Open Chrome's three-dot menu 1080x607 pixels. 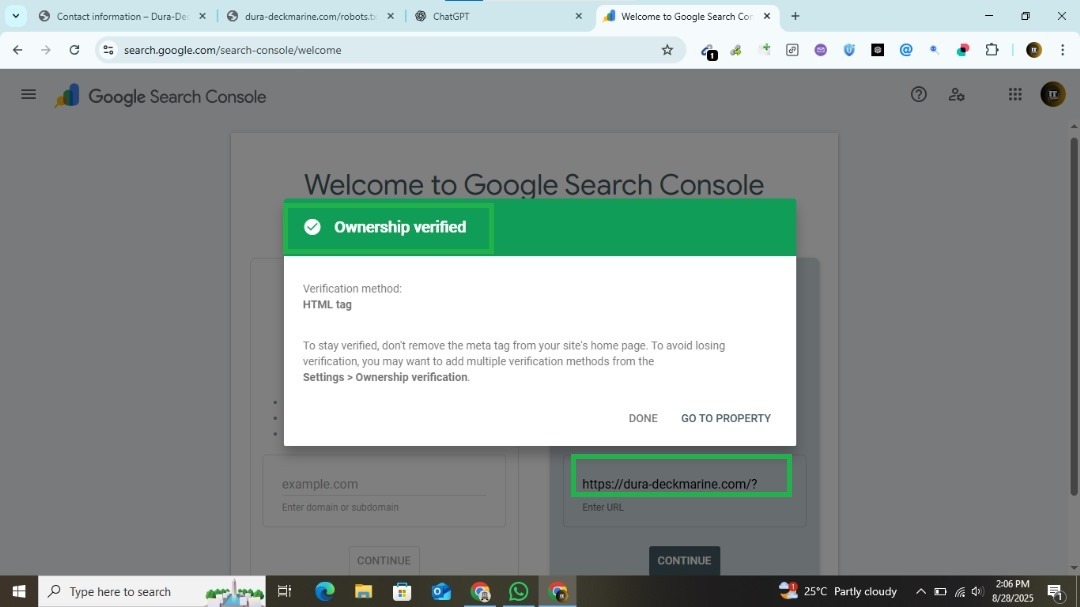tap(1062, 50)
